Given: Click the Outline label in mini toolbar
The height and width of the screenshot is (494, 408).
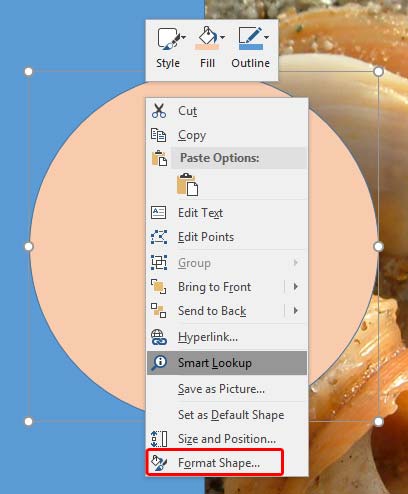Looking at the screenshot, I should click(251, 63).
